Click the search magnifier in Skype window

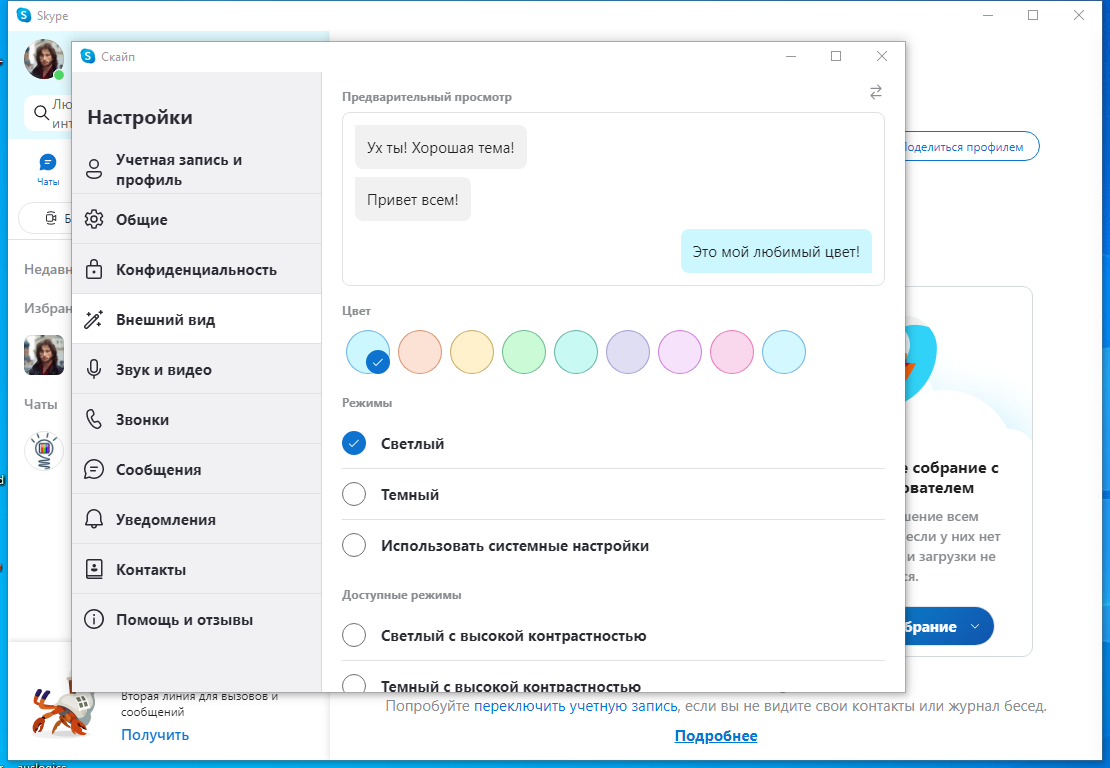(x=42, y=113)
